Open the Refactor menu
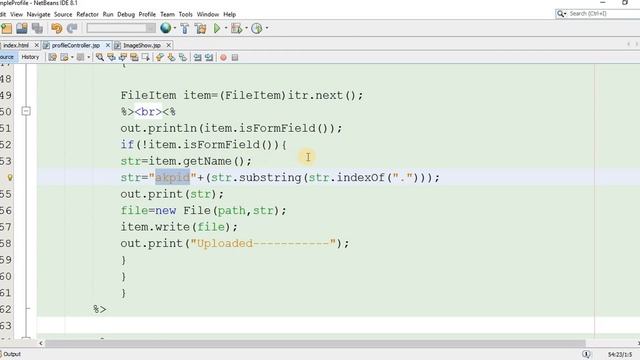The image size is (640, 360). [x=87, y=14]
